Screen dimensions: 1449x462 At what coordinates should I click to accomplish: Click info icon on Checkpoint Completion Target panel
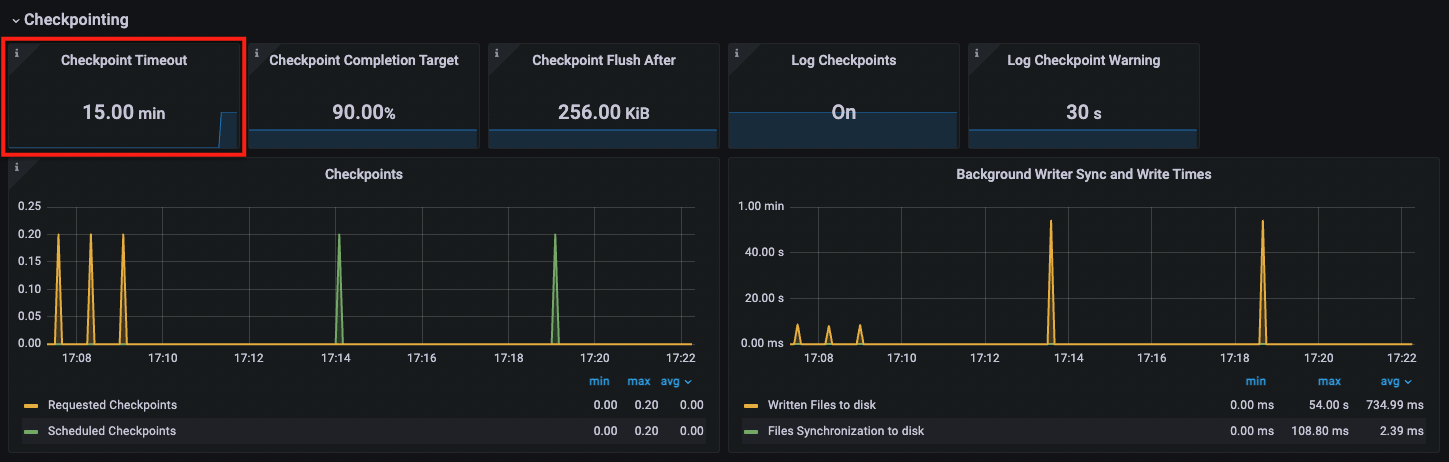(x=255, y=52)
